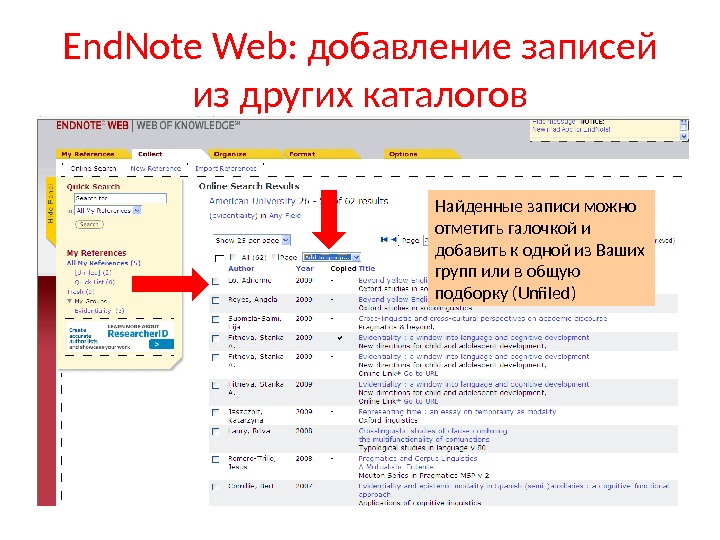Select the Page checkbox

pos(275,257)
